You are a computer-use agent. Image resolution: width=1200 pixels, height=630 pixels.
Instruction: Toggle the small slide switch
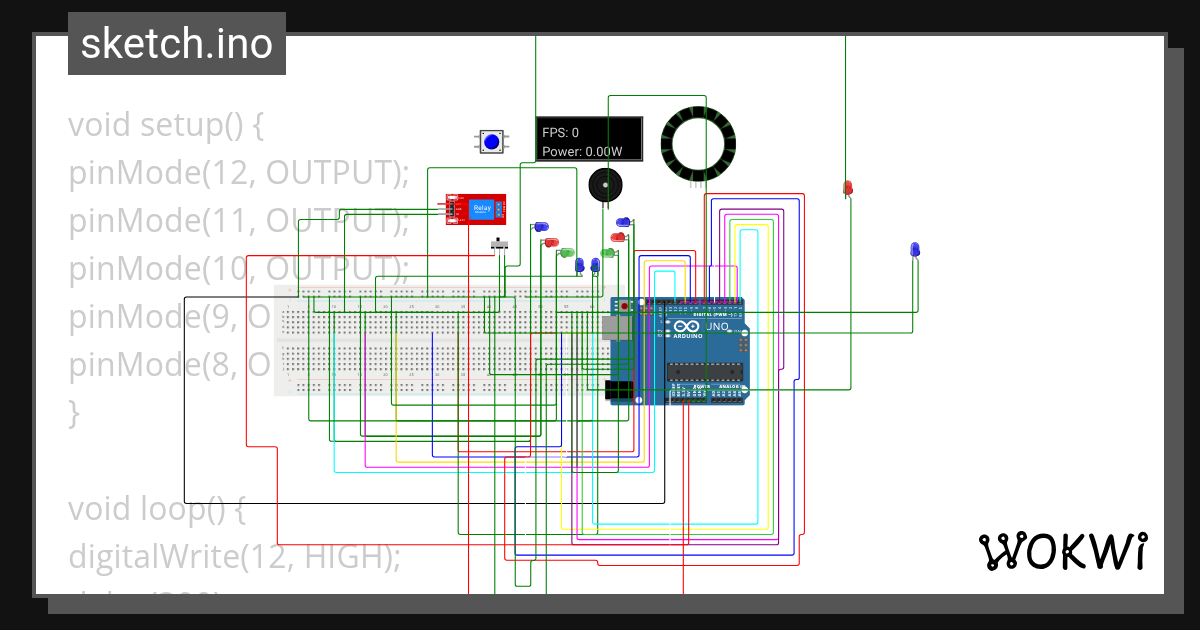[x=501, y=244]
